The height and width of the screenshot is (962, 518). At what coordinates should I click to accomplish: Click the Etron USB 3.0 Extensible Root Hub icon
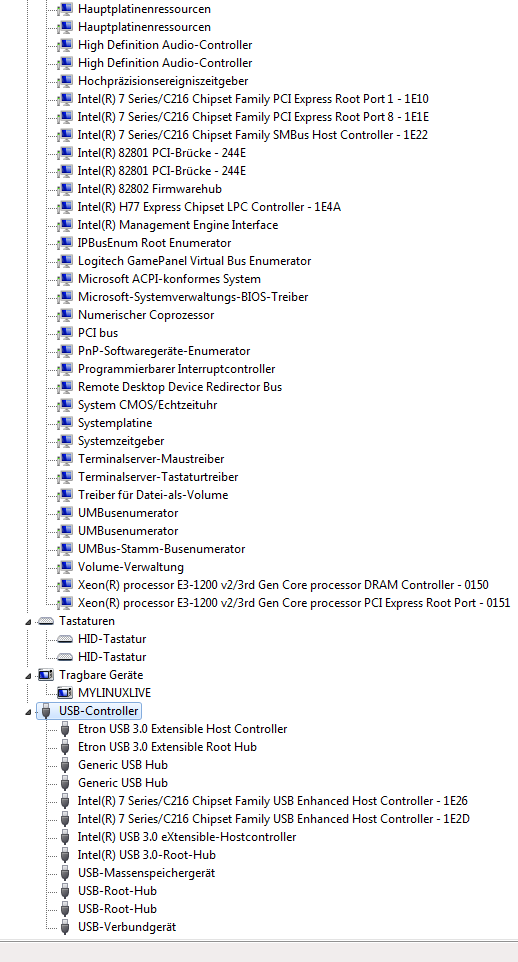point(65,747)
